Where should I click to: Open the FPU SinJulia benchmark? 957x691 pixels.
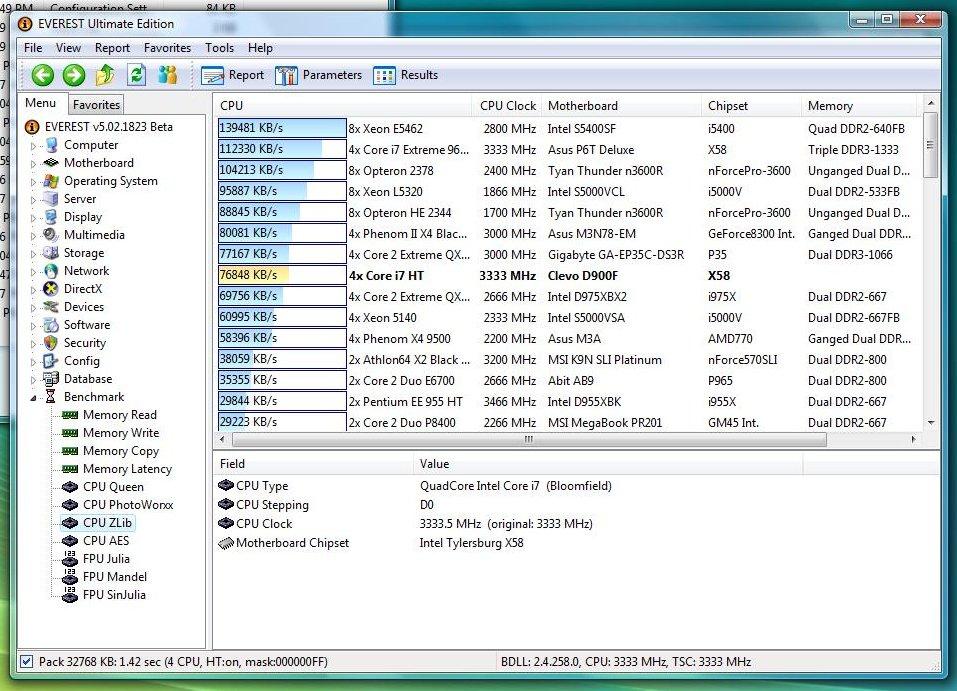tap(114, 595)
